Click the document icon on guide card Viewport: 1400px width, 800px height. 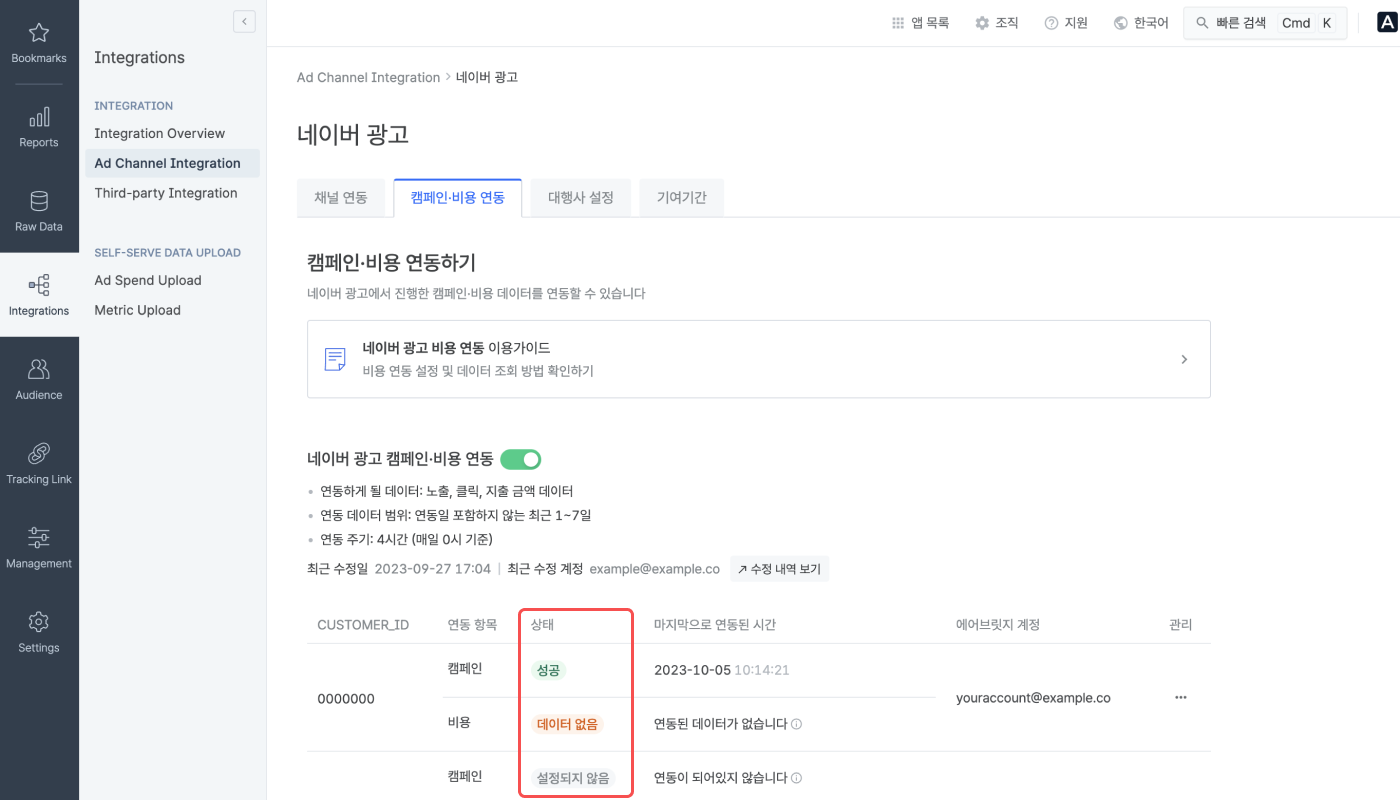[x=336, y=359]
